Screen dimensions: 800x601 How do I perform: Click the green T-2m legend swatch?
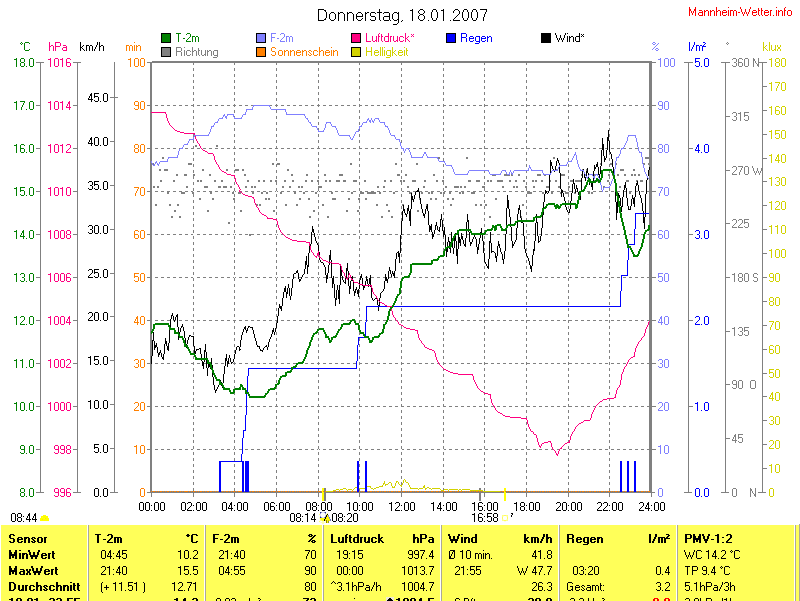(166, 38)
